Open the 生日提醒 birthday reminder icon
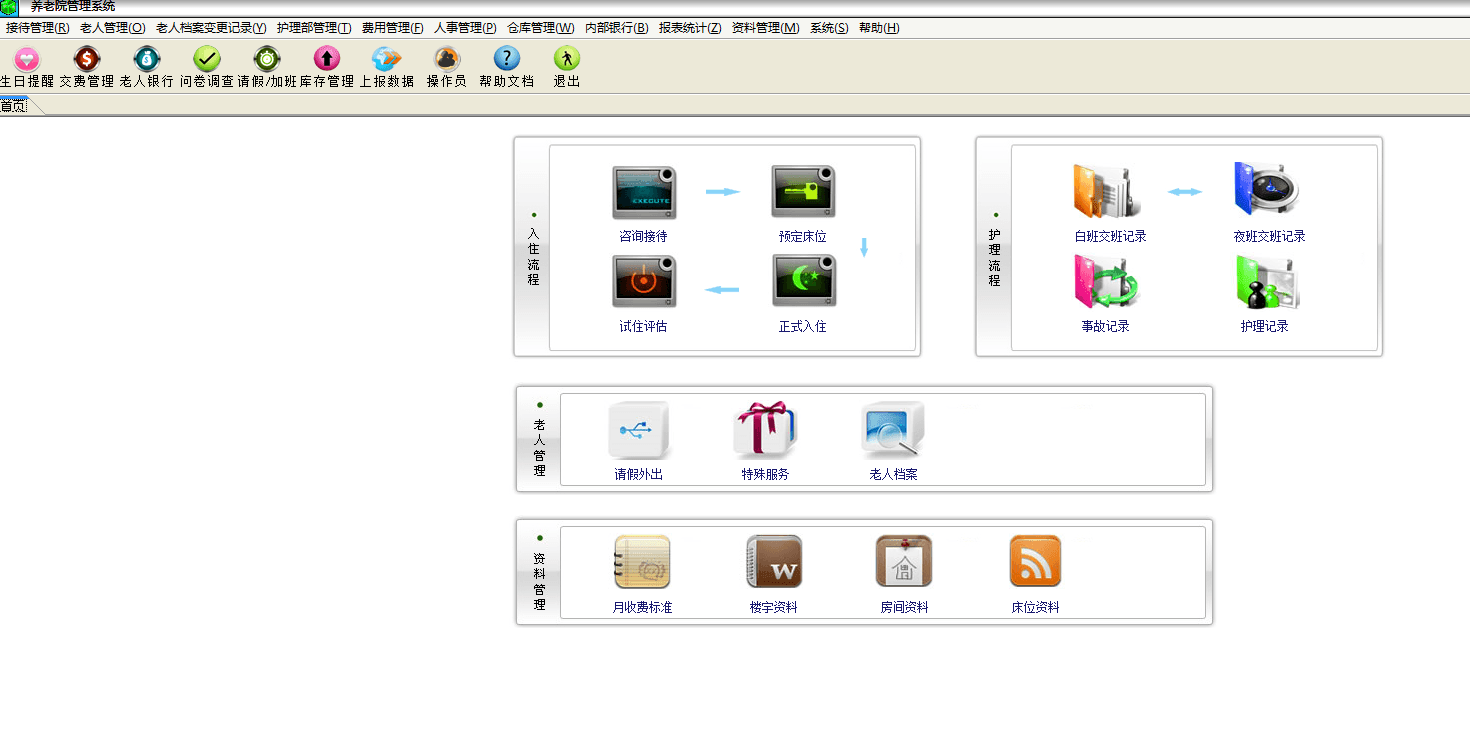The width and height of the screenshot is (1470, 749). (27, 58)
